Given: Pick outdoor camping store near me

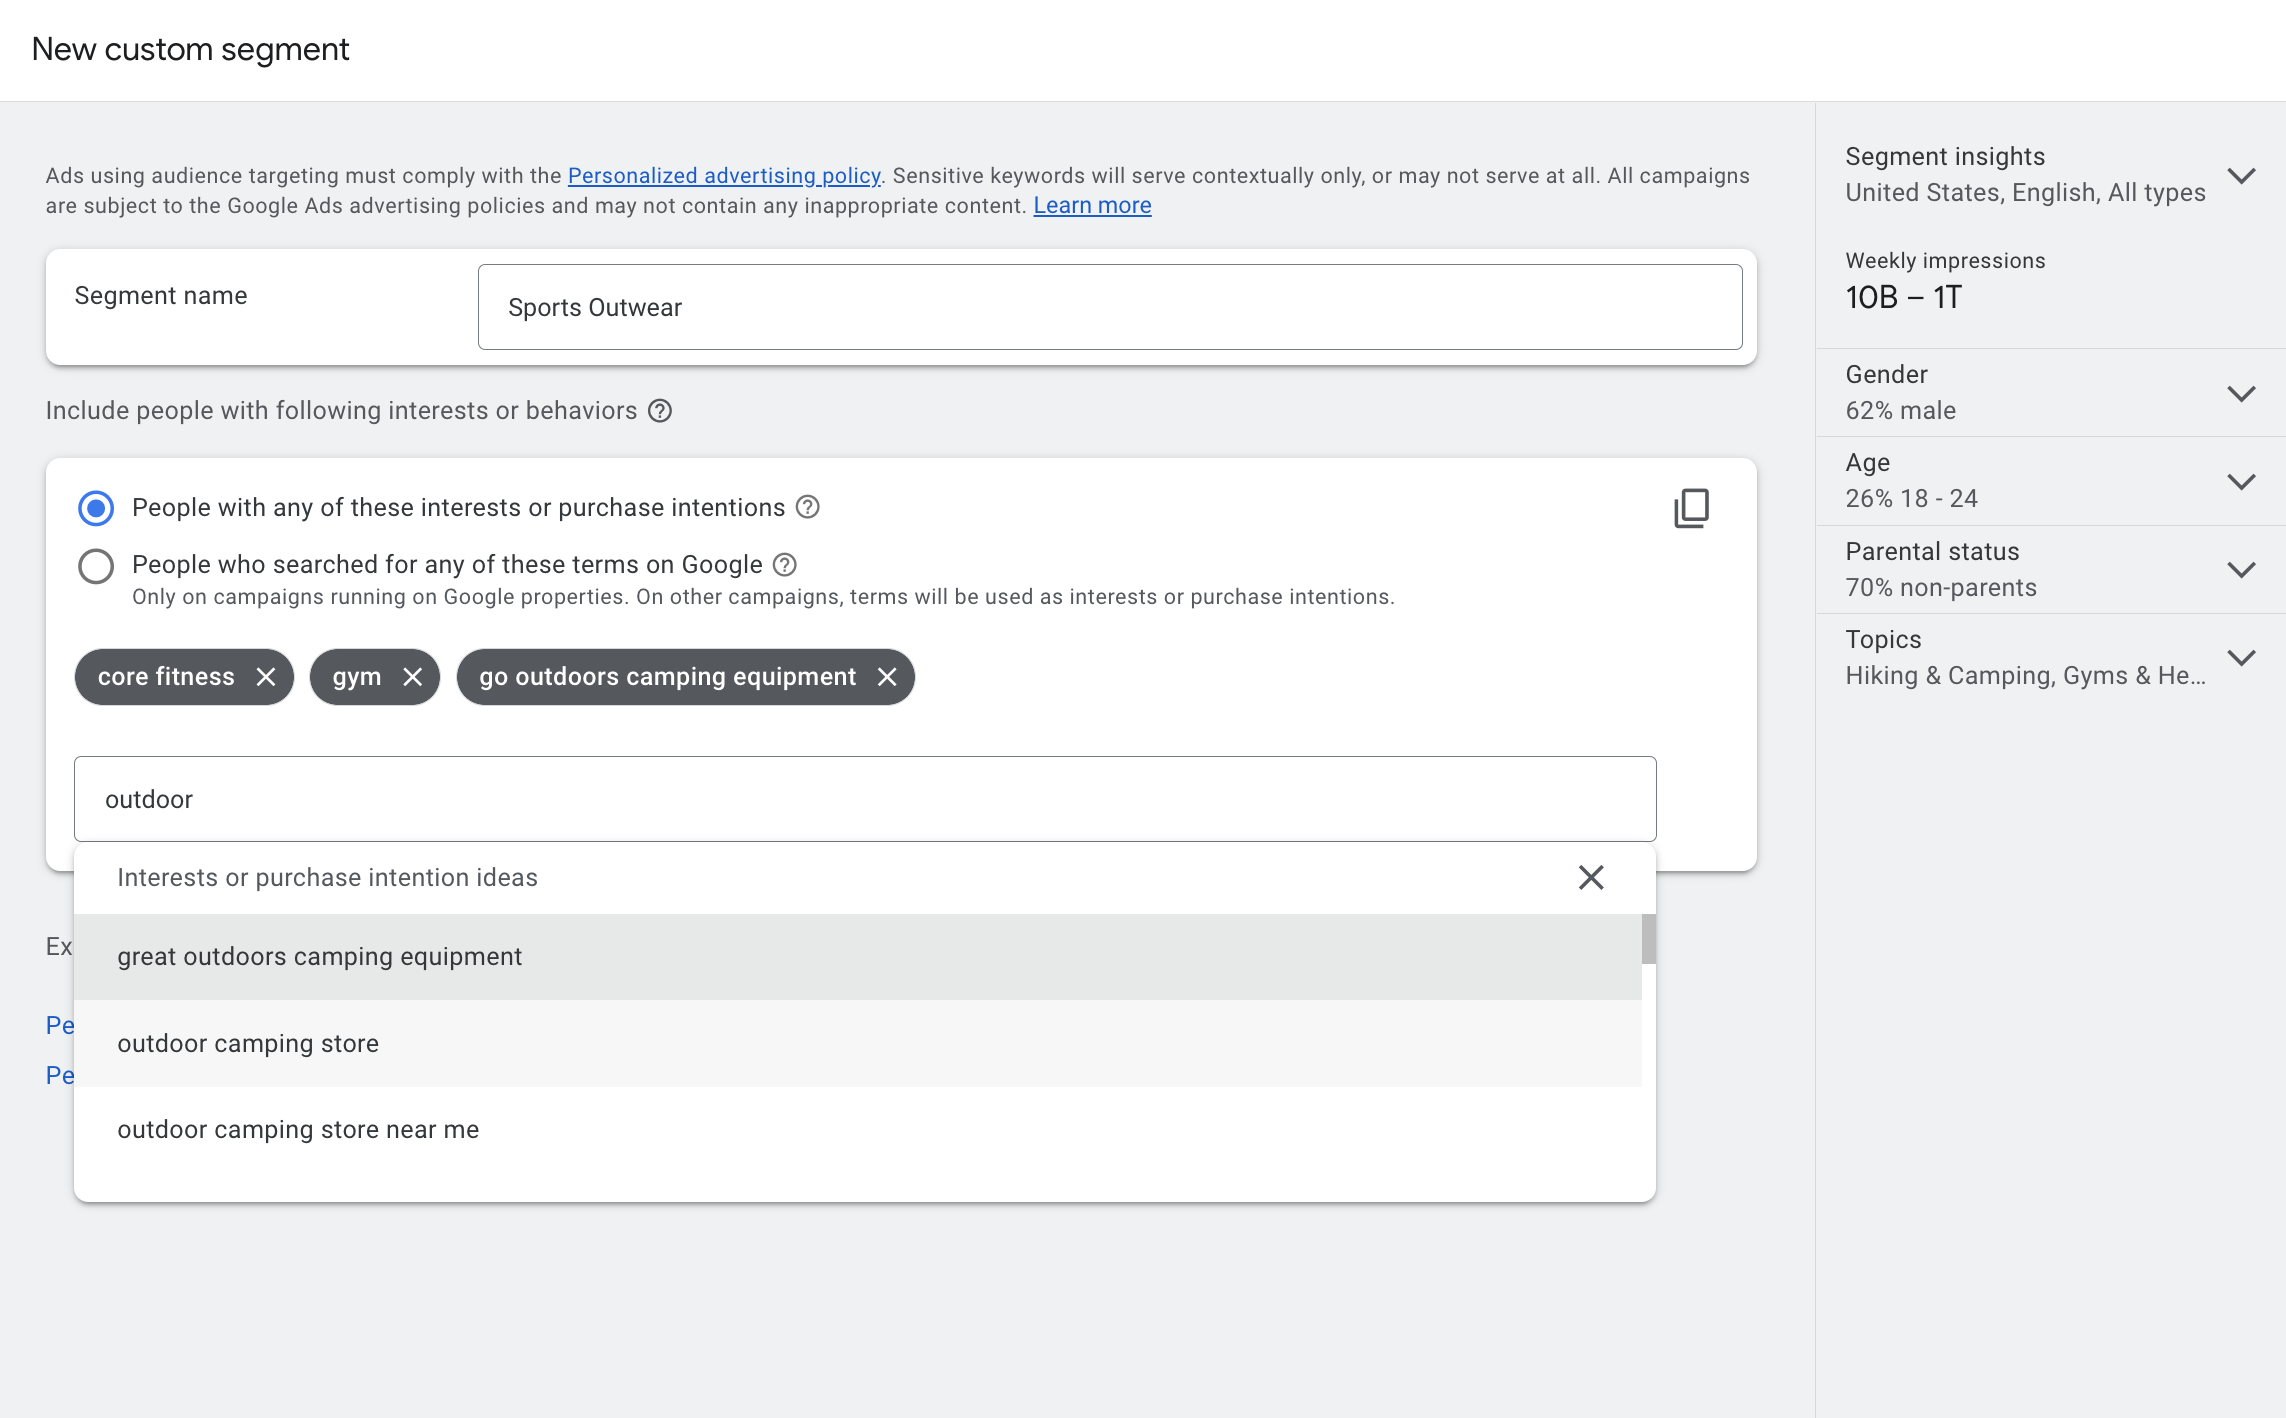Looking at the screenshot, I should point(298,1129).
